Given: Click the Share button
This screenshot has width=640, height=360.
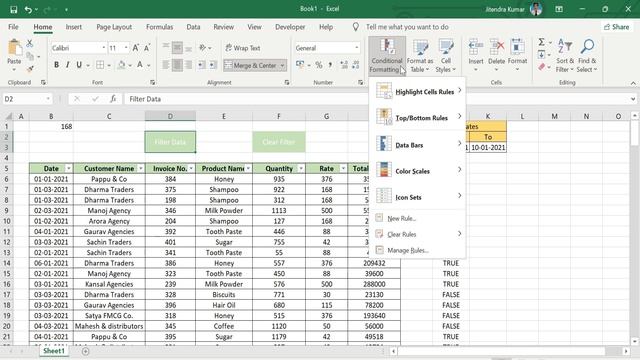Looking at the screenshot, I should (x=617, y=27).
